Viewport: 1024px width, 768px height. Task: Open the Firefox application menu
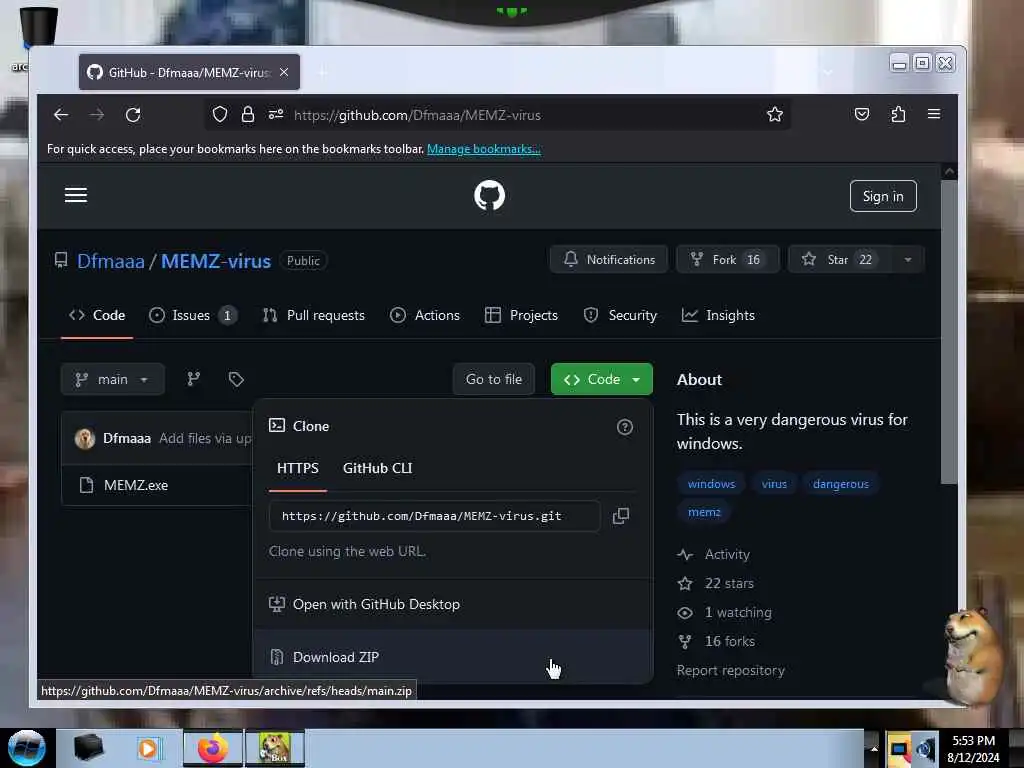(x=934, y=114)
